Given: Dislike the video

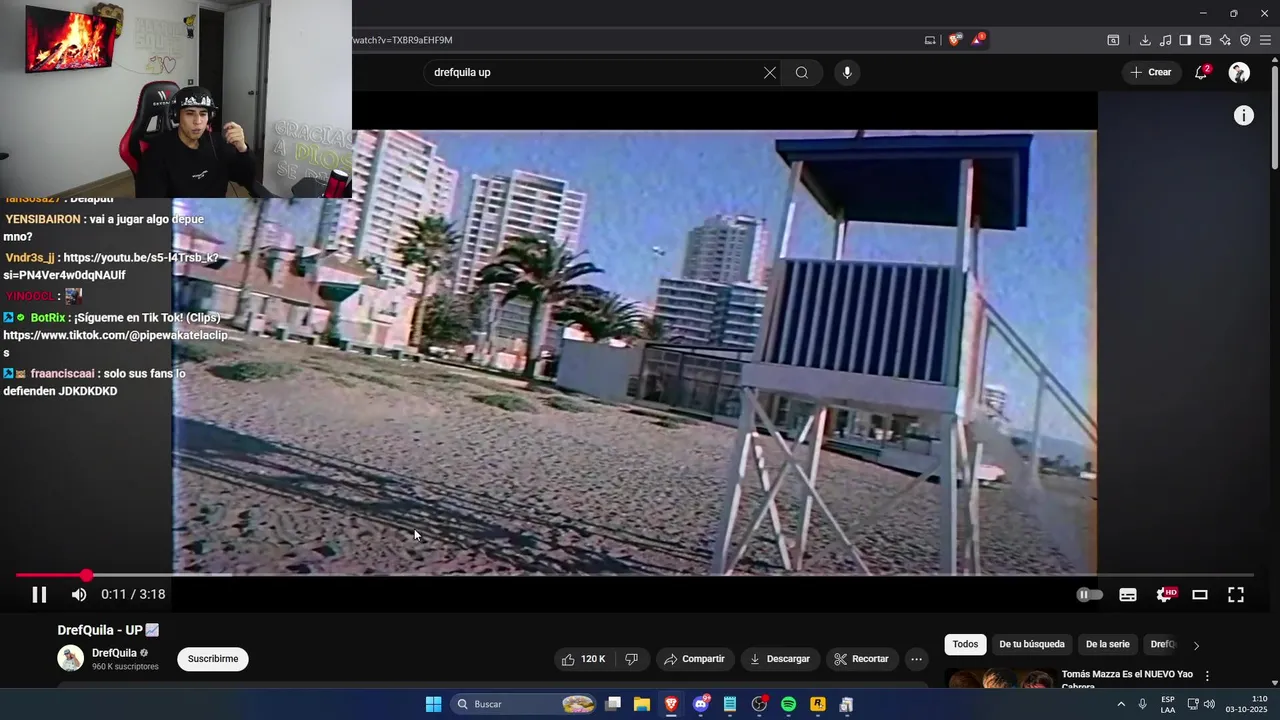Looking at the screenshot, I should [631, 659].
